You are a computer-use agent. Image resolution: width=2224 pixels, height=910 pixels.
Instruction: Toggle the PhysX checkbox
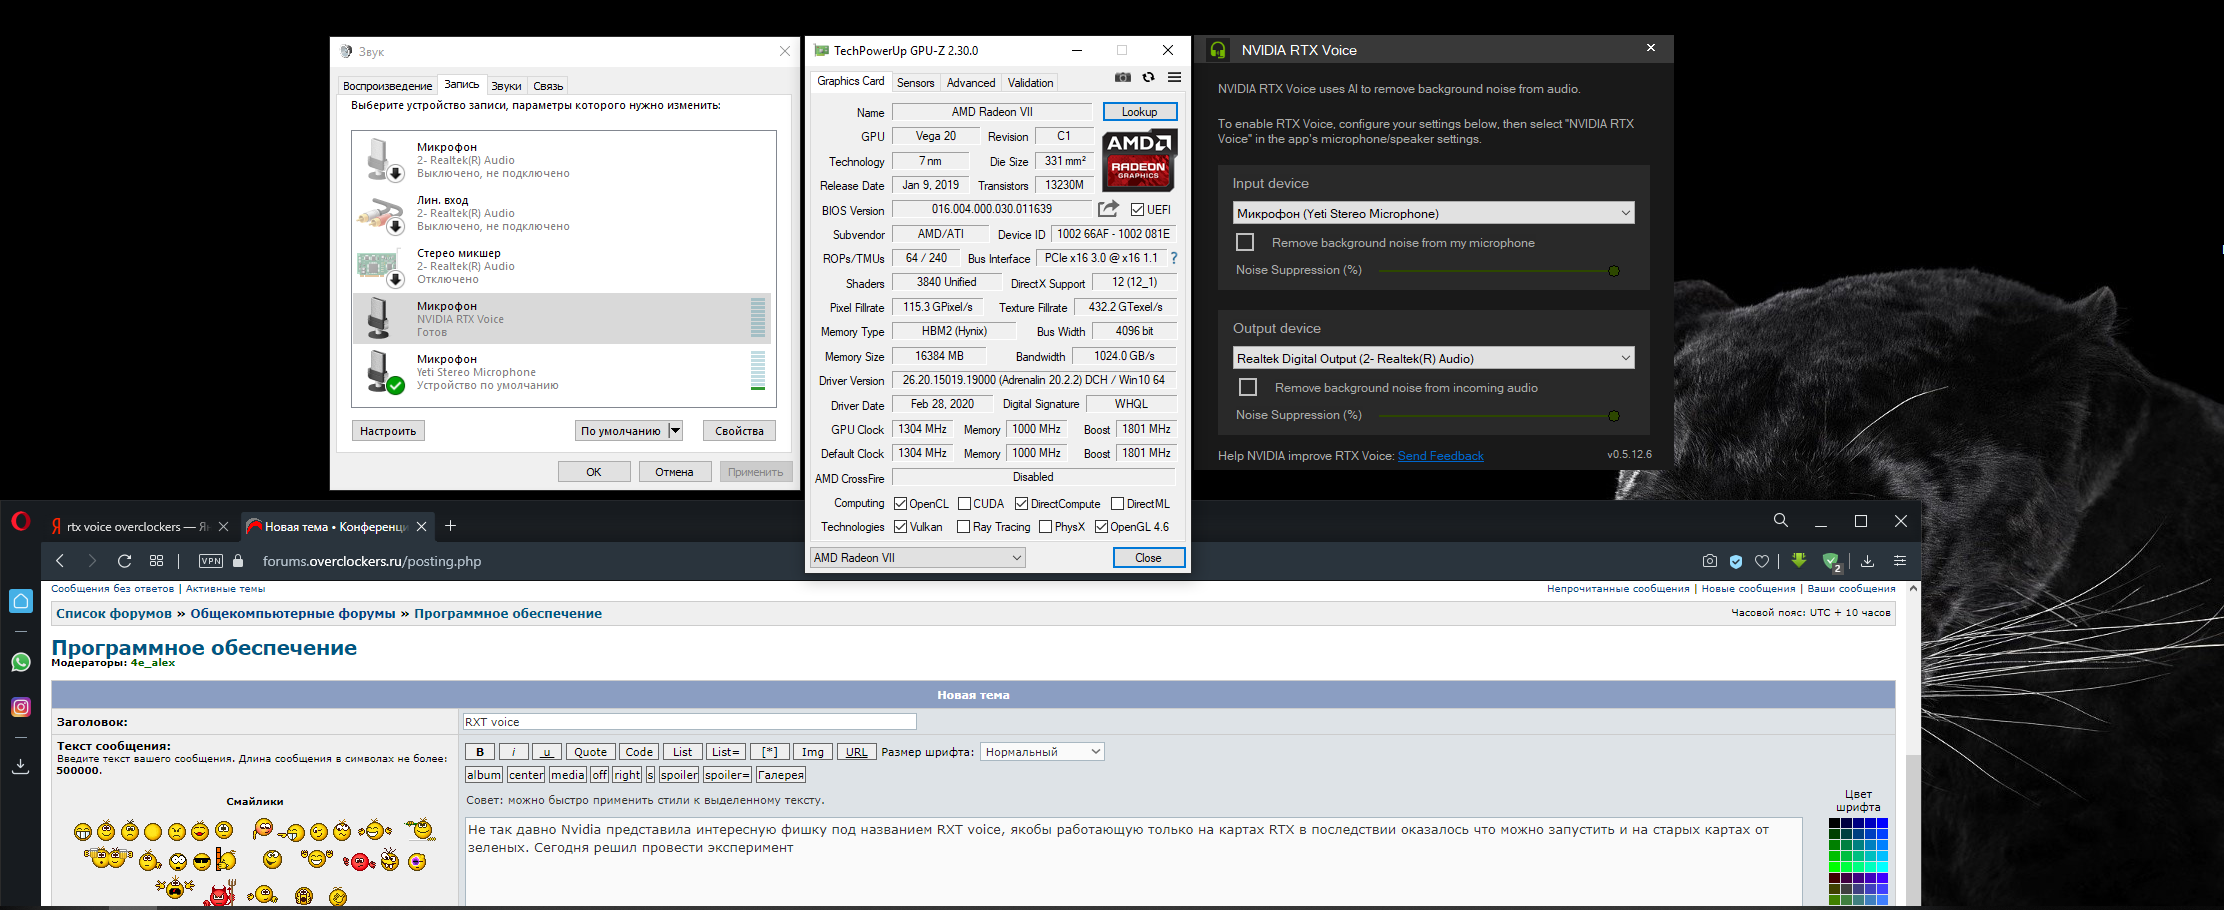tap(1045, 527)
